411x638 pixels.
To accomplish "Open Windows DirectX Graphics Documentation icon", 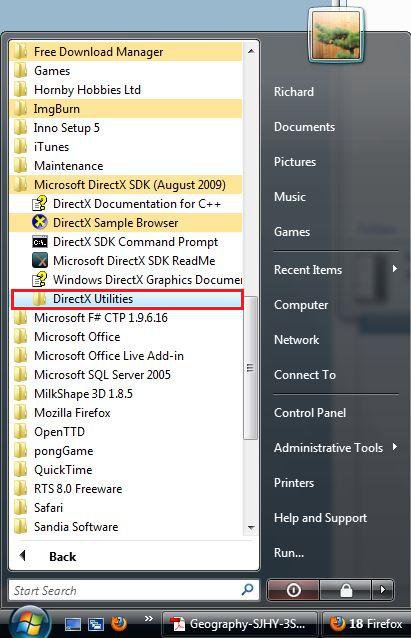I will tap(39, 280).
